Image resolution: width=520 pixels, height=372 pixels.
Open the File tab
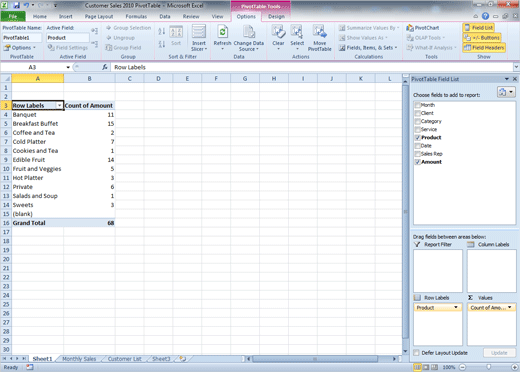(x=13, y=16)
